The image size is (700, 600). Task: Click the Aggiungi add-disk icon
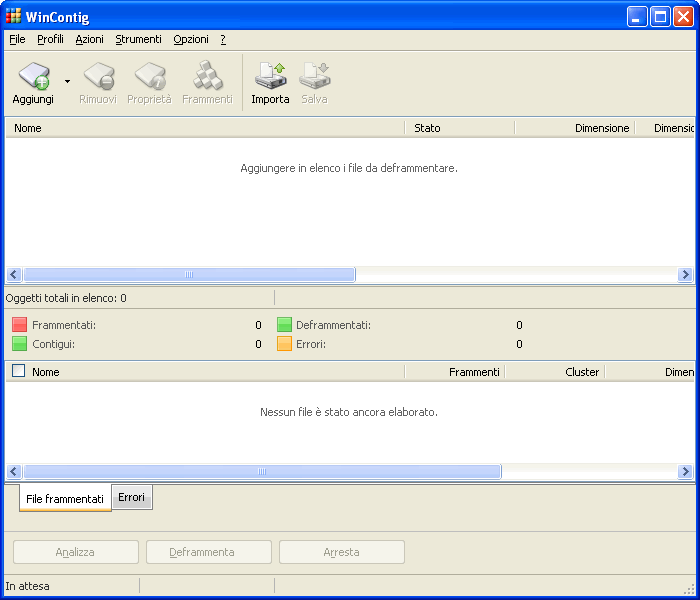coord(34,76)
